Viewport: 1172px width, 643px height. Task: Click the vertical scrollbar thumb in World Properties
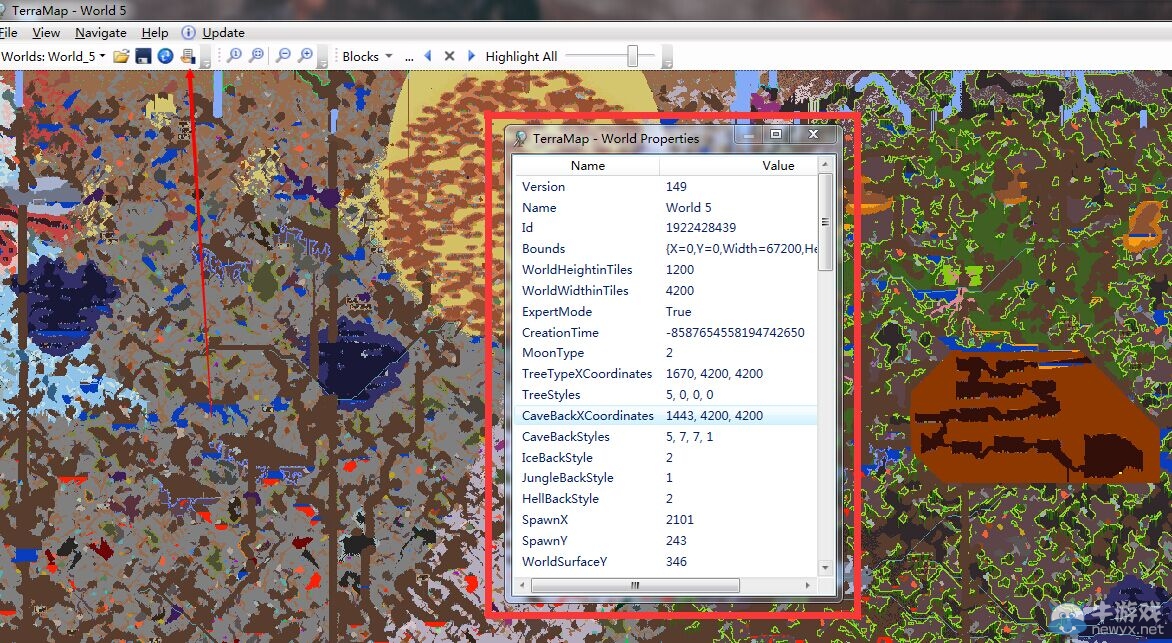pyautogui.click(x=825, y=222)
